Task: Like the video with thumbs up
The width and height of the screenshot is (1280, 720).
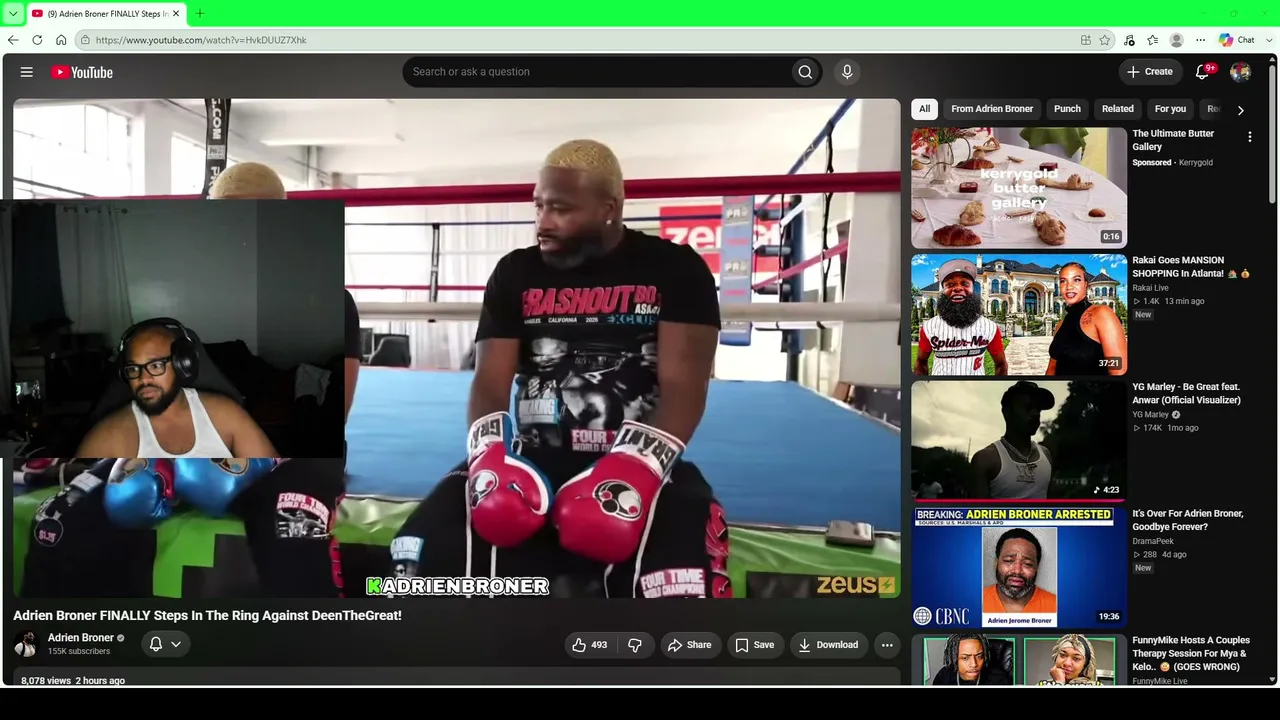Action: (x=590, y=645)
